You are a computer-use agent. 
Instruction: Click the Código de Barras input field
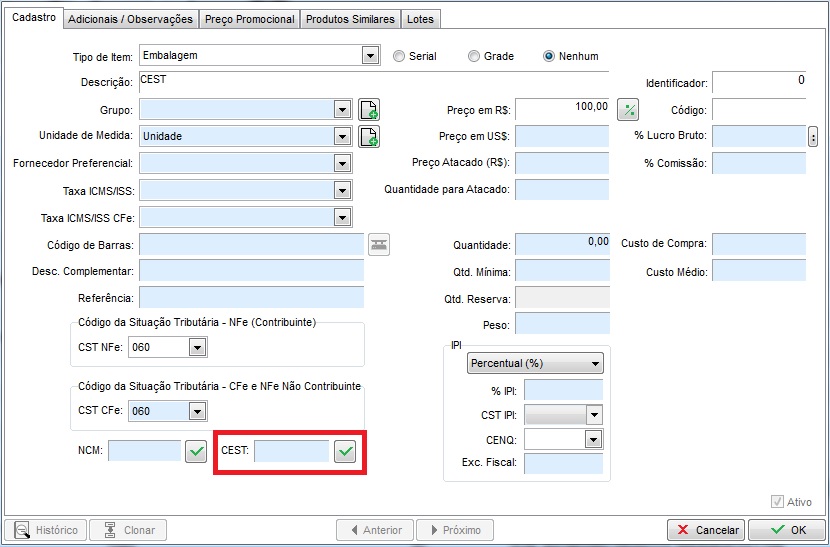pyautogui.click(x=251, y=244)
